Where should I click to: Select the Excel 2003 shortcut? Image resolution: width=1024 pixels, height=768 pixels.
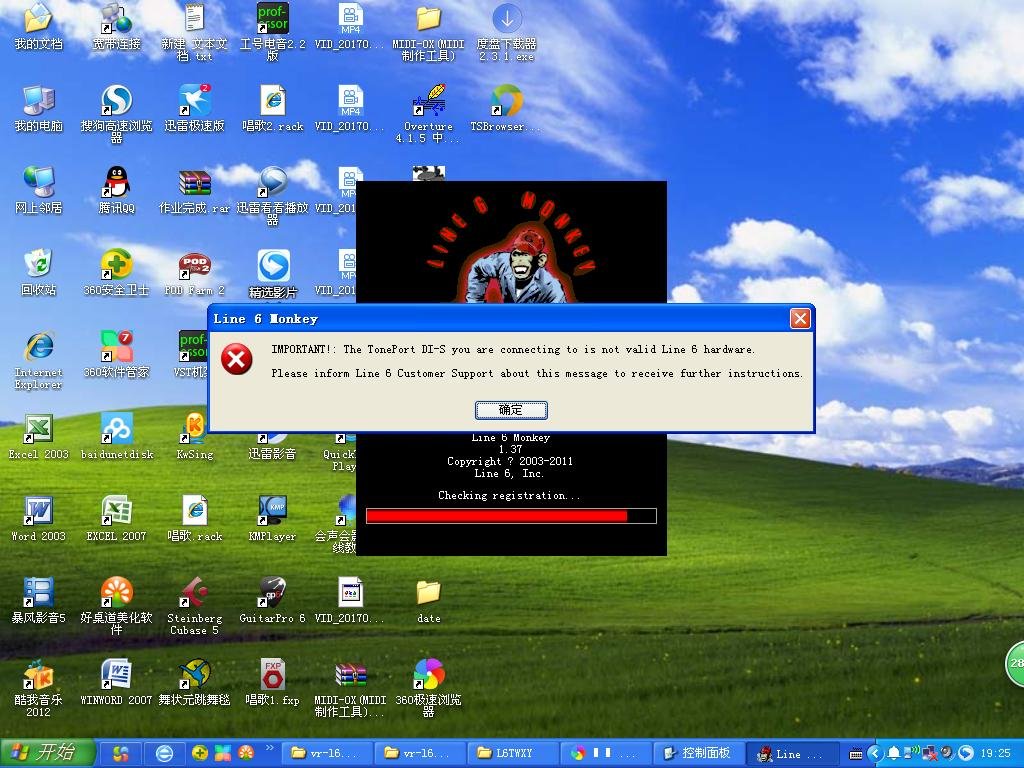point(38,432)
